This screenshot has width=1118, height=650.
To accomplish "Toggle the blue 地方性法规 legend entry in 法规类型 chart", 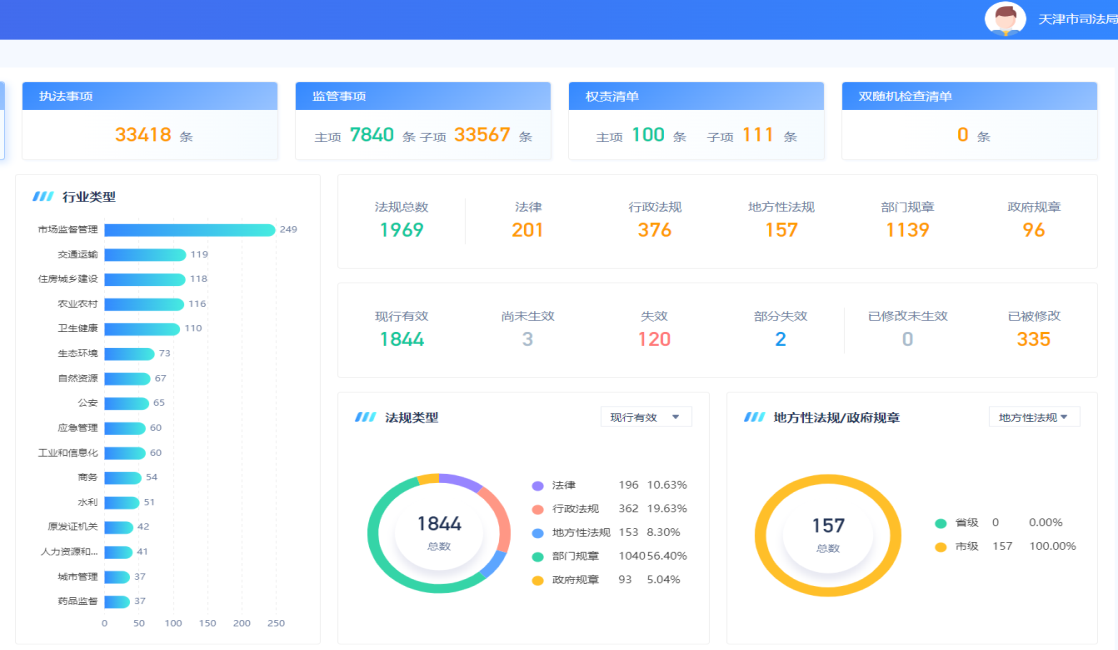I will tap(580, 533).
